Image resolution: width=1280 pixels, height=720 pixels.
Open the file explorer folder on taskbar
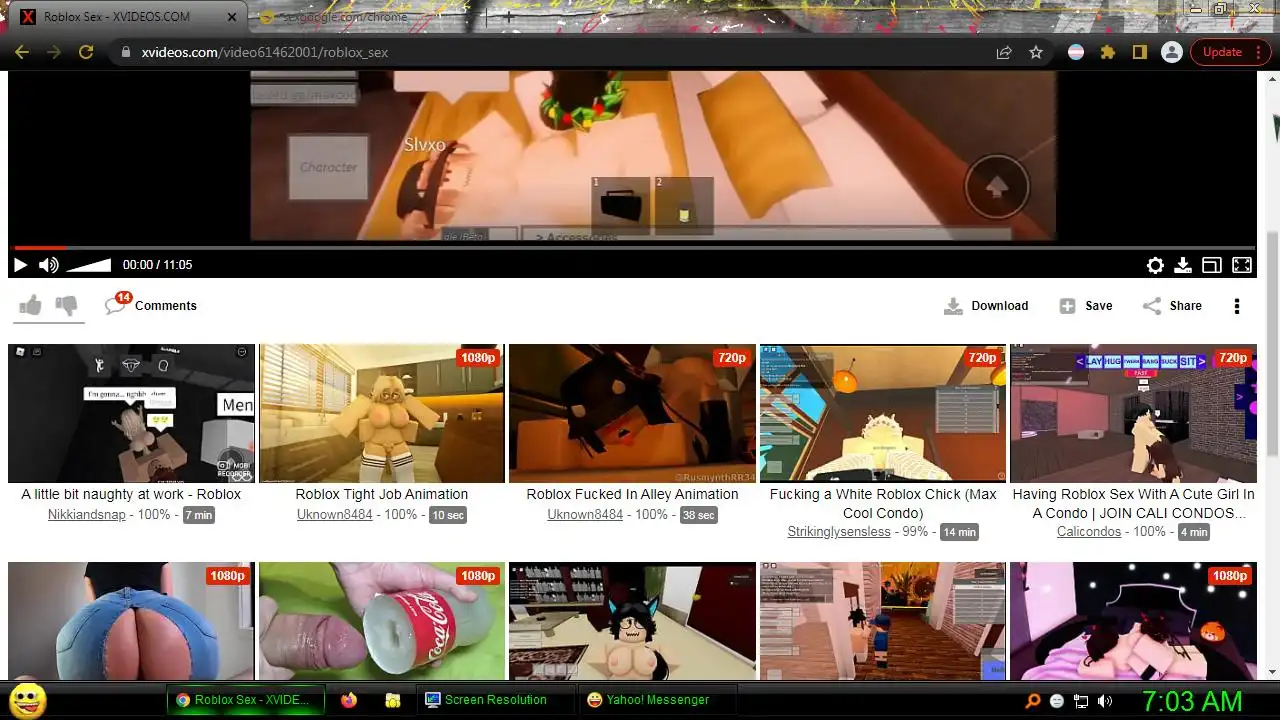tap(393, 701)
